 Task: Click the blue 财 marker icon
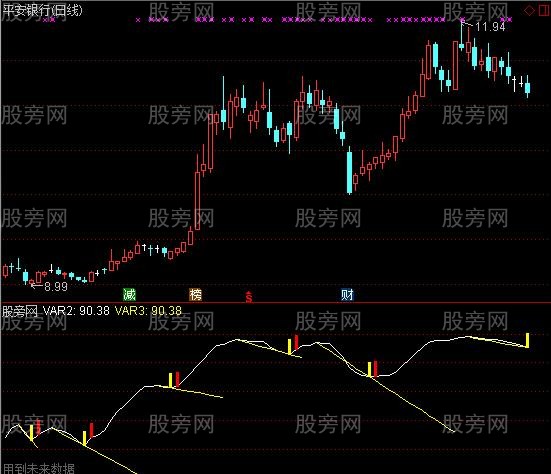point(347,294)
